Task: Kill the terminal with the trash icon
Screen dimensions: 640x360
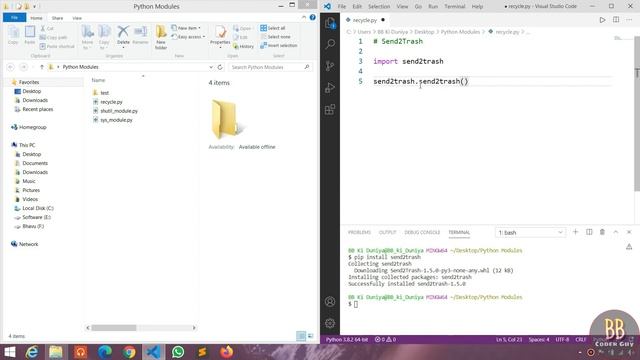Action: pyautogui.click(x=602, y=232)
